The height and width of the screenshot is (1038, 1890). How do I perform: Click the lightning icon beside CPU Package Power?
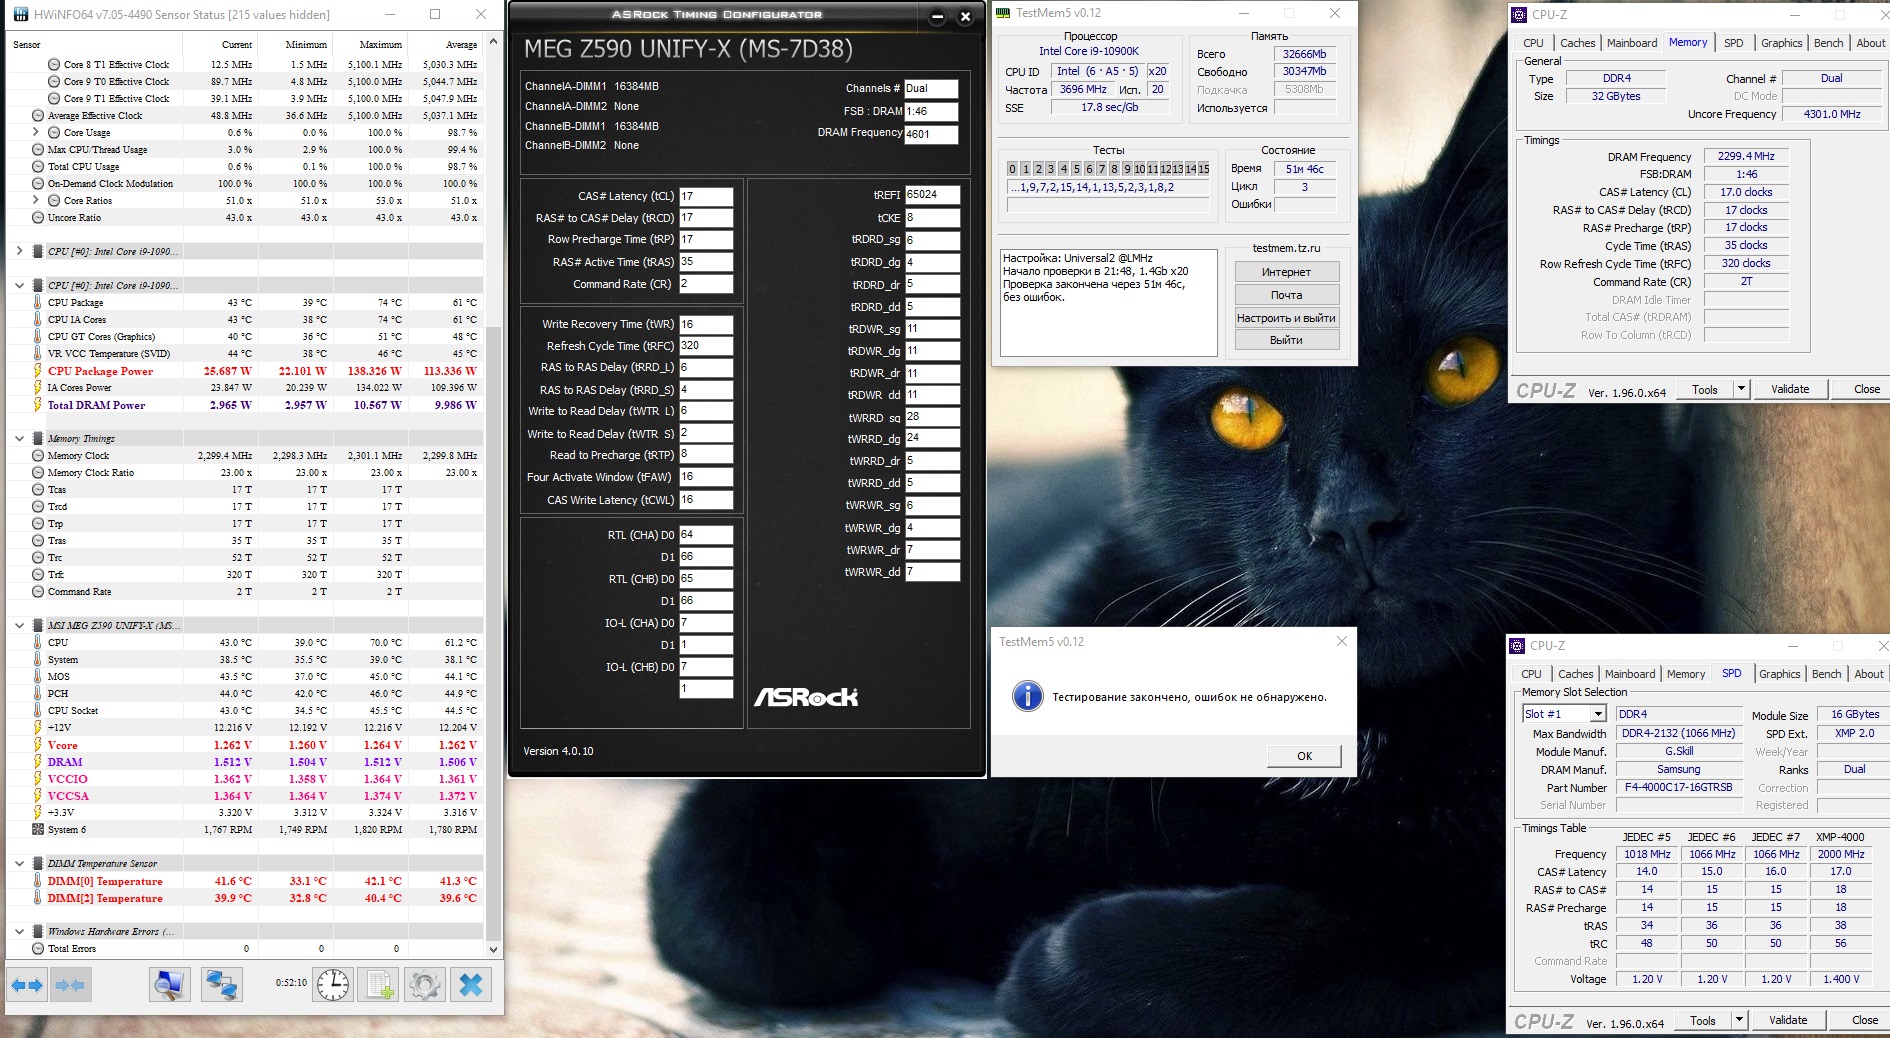pyautogui.click(x=38, y=371)
